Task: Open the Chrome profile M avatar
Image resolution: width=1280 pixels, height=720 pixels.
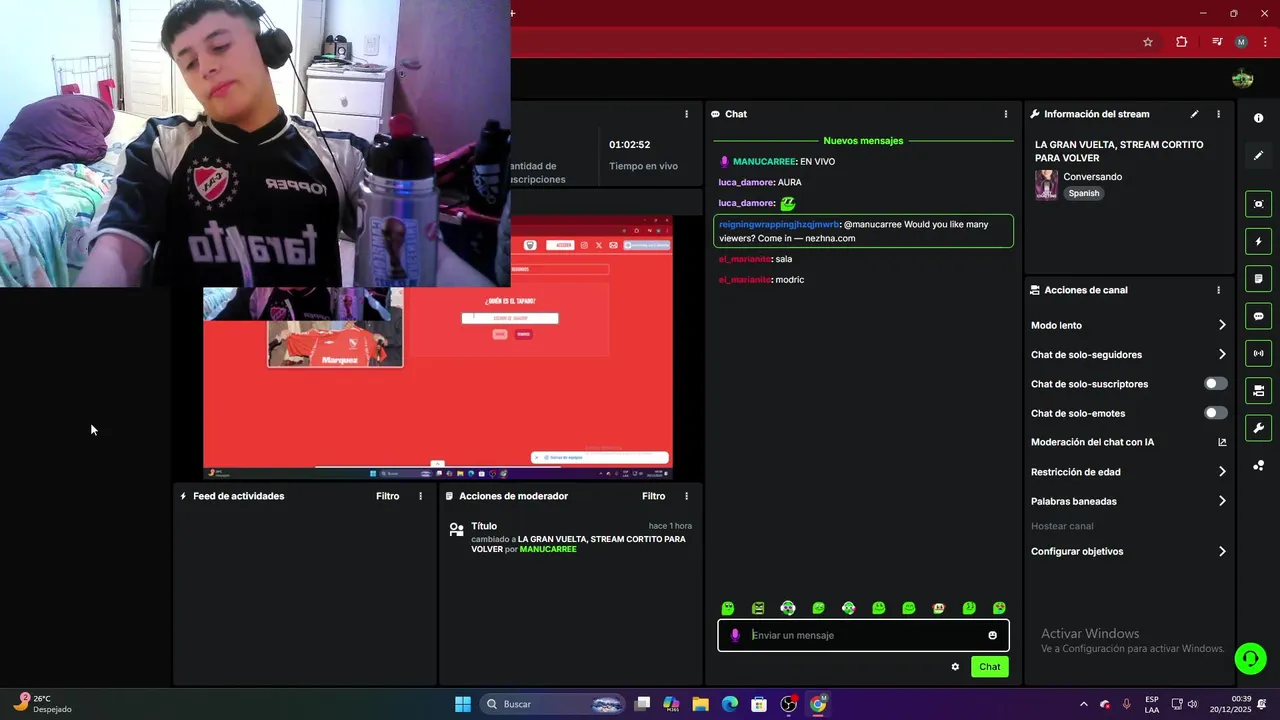Action: [1241, 42]
